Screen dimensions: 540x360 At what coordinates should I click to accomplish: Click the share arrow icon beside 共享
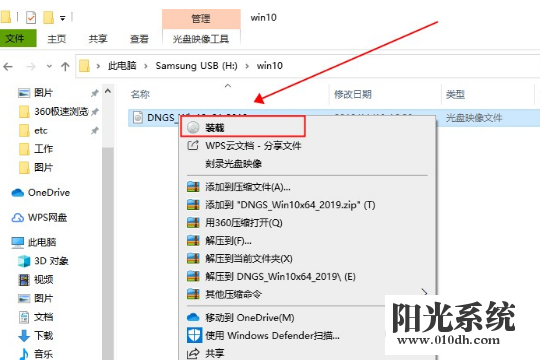point(193,353)
